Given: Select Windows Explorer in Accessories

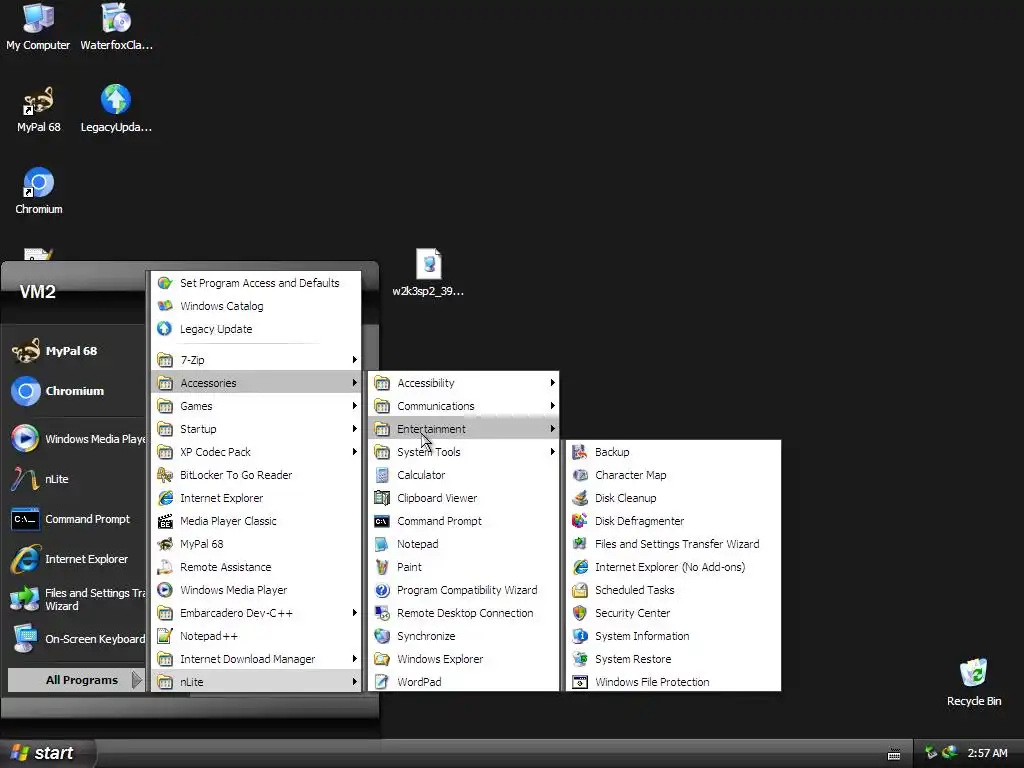Looking at the screenshot, I should pos(464,659).
